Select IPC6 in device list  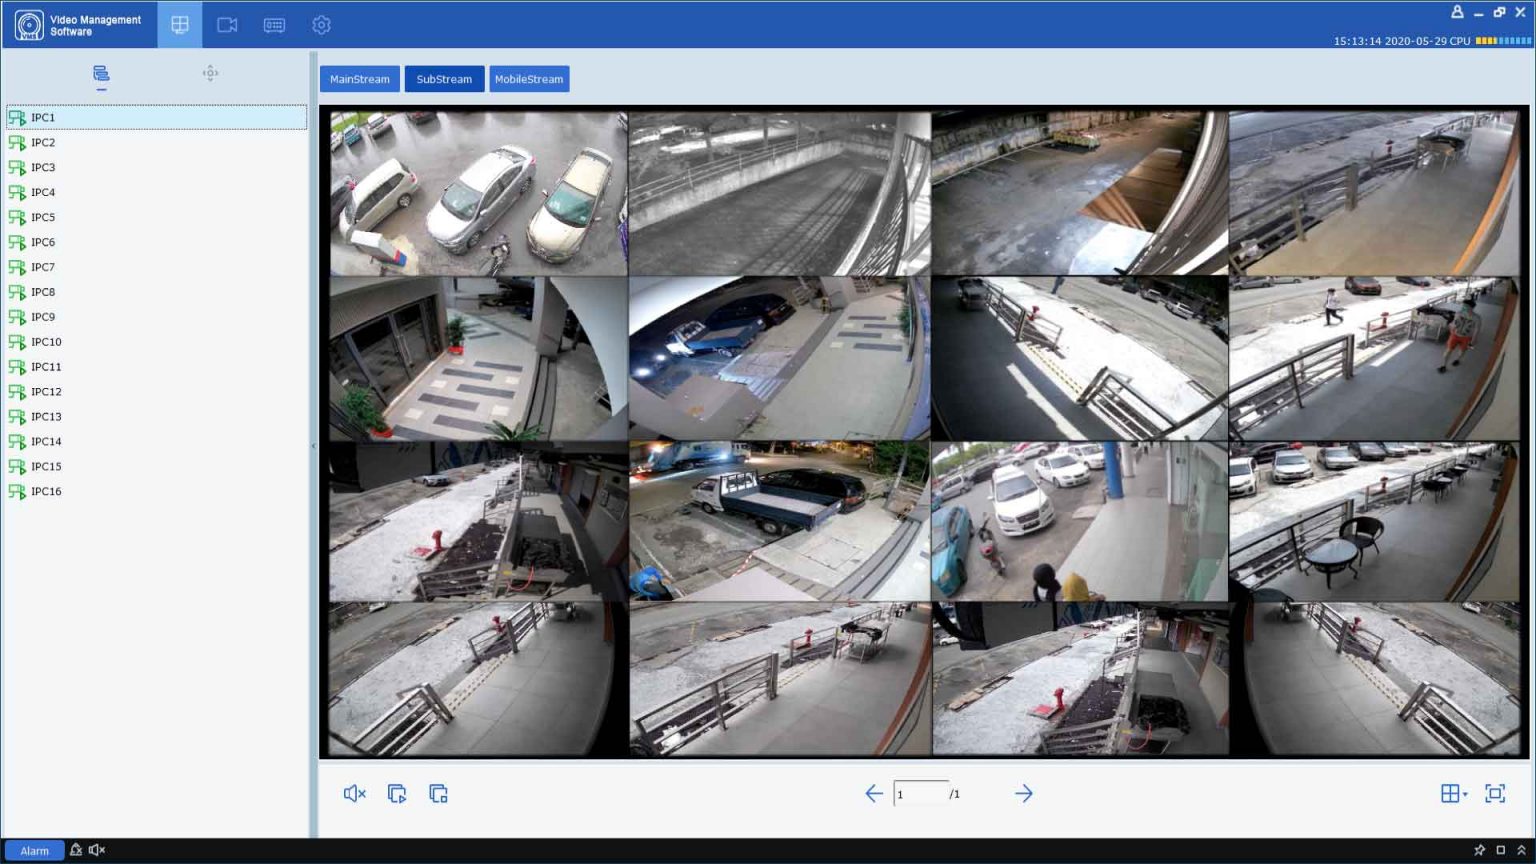tap(157, 242)
